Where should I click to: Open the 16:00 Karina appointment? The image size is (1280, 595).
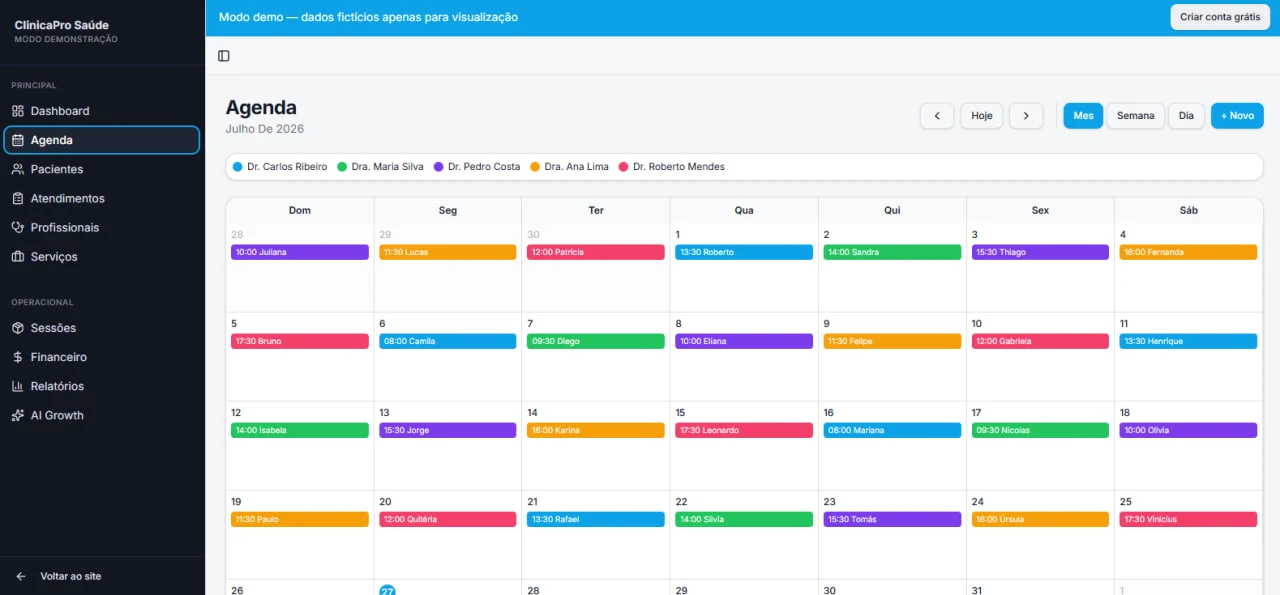pos(596,430)
